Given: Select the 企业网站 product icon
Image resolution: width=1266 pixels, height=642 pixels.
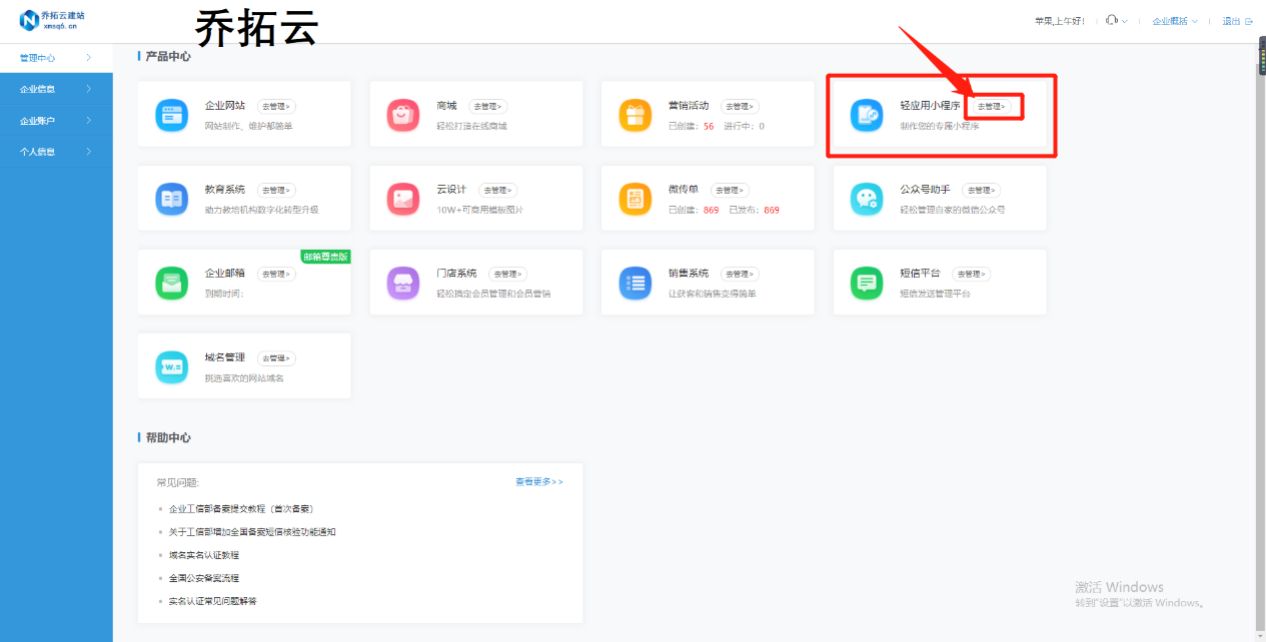Looking at the screenshot, I should pyautogui.click(x=172, y=113).
